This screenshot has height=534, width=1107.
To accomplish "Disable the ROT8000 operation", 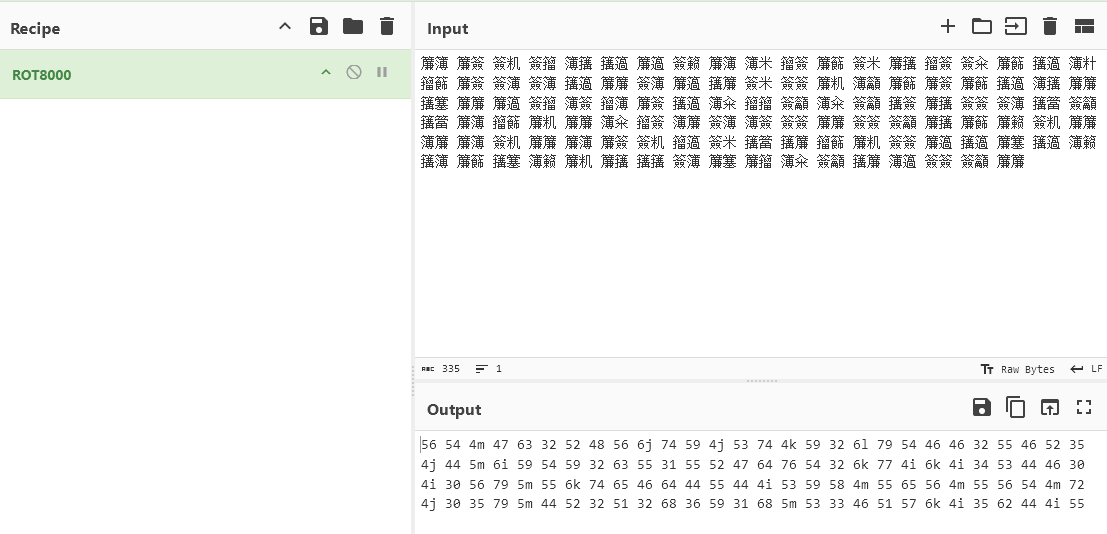I will click(353, 73).
